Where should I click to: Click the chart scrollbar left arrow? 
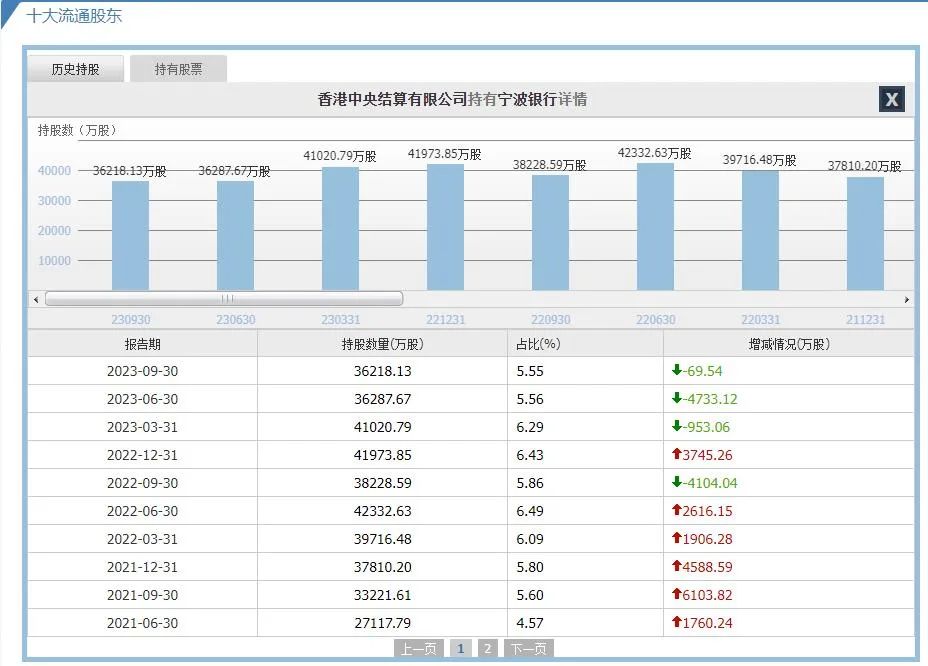[36, 300]
